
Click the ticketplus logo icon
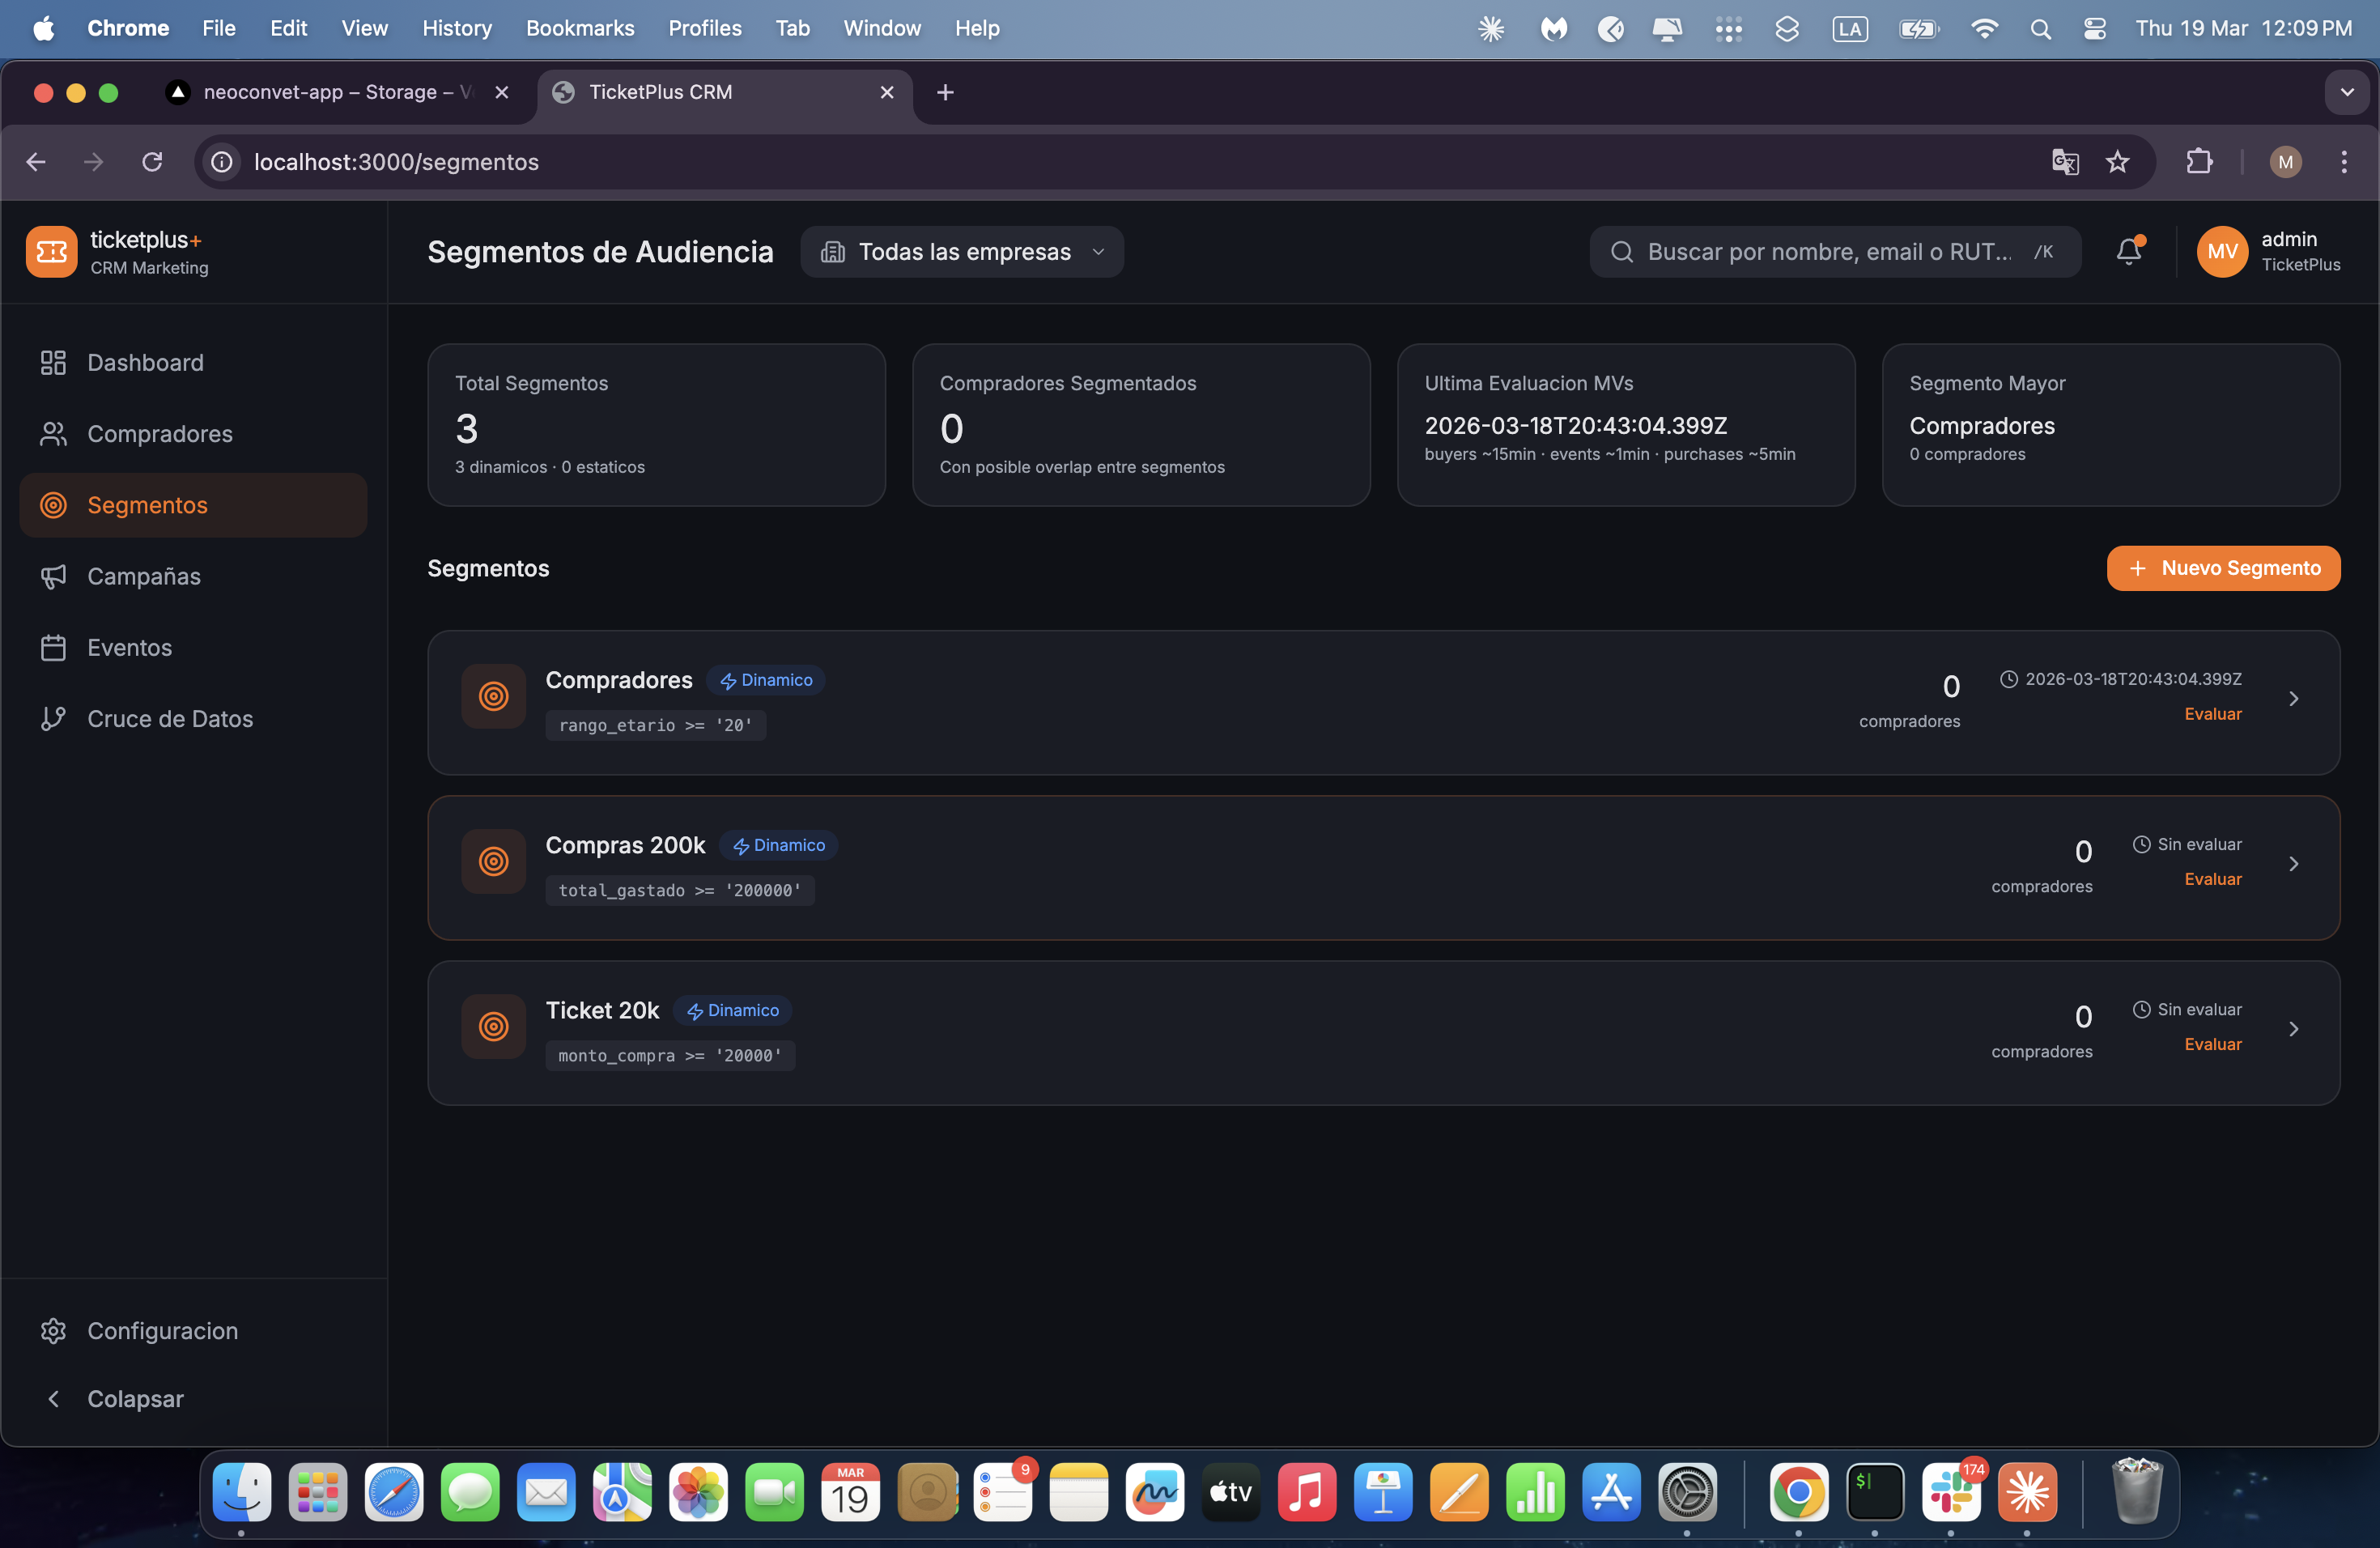pyautogui.click(x=52, y=251)
